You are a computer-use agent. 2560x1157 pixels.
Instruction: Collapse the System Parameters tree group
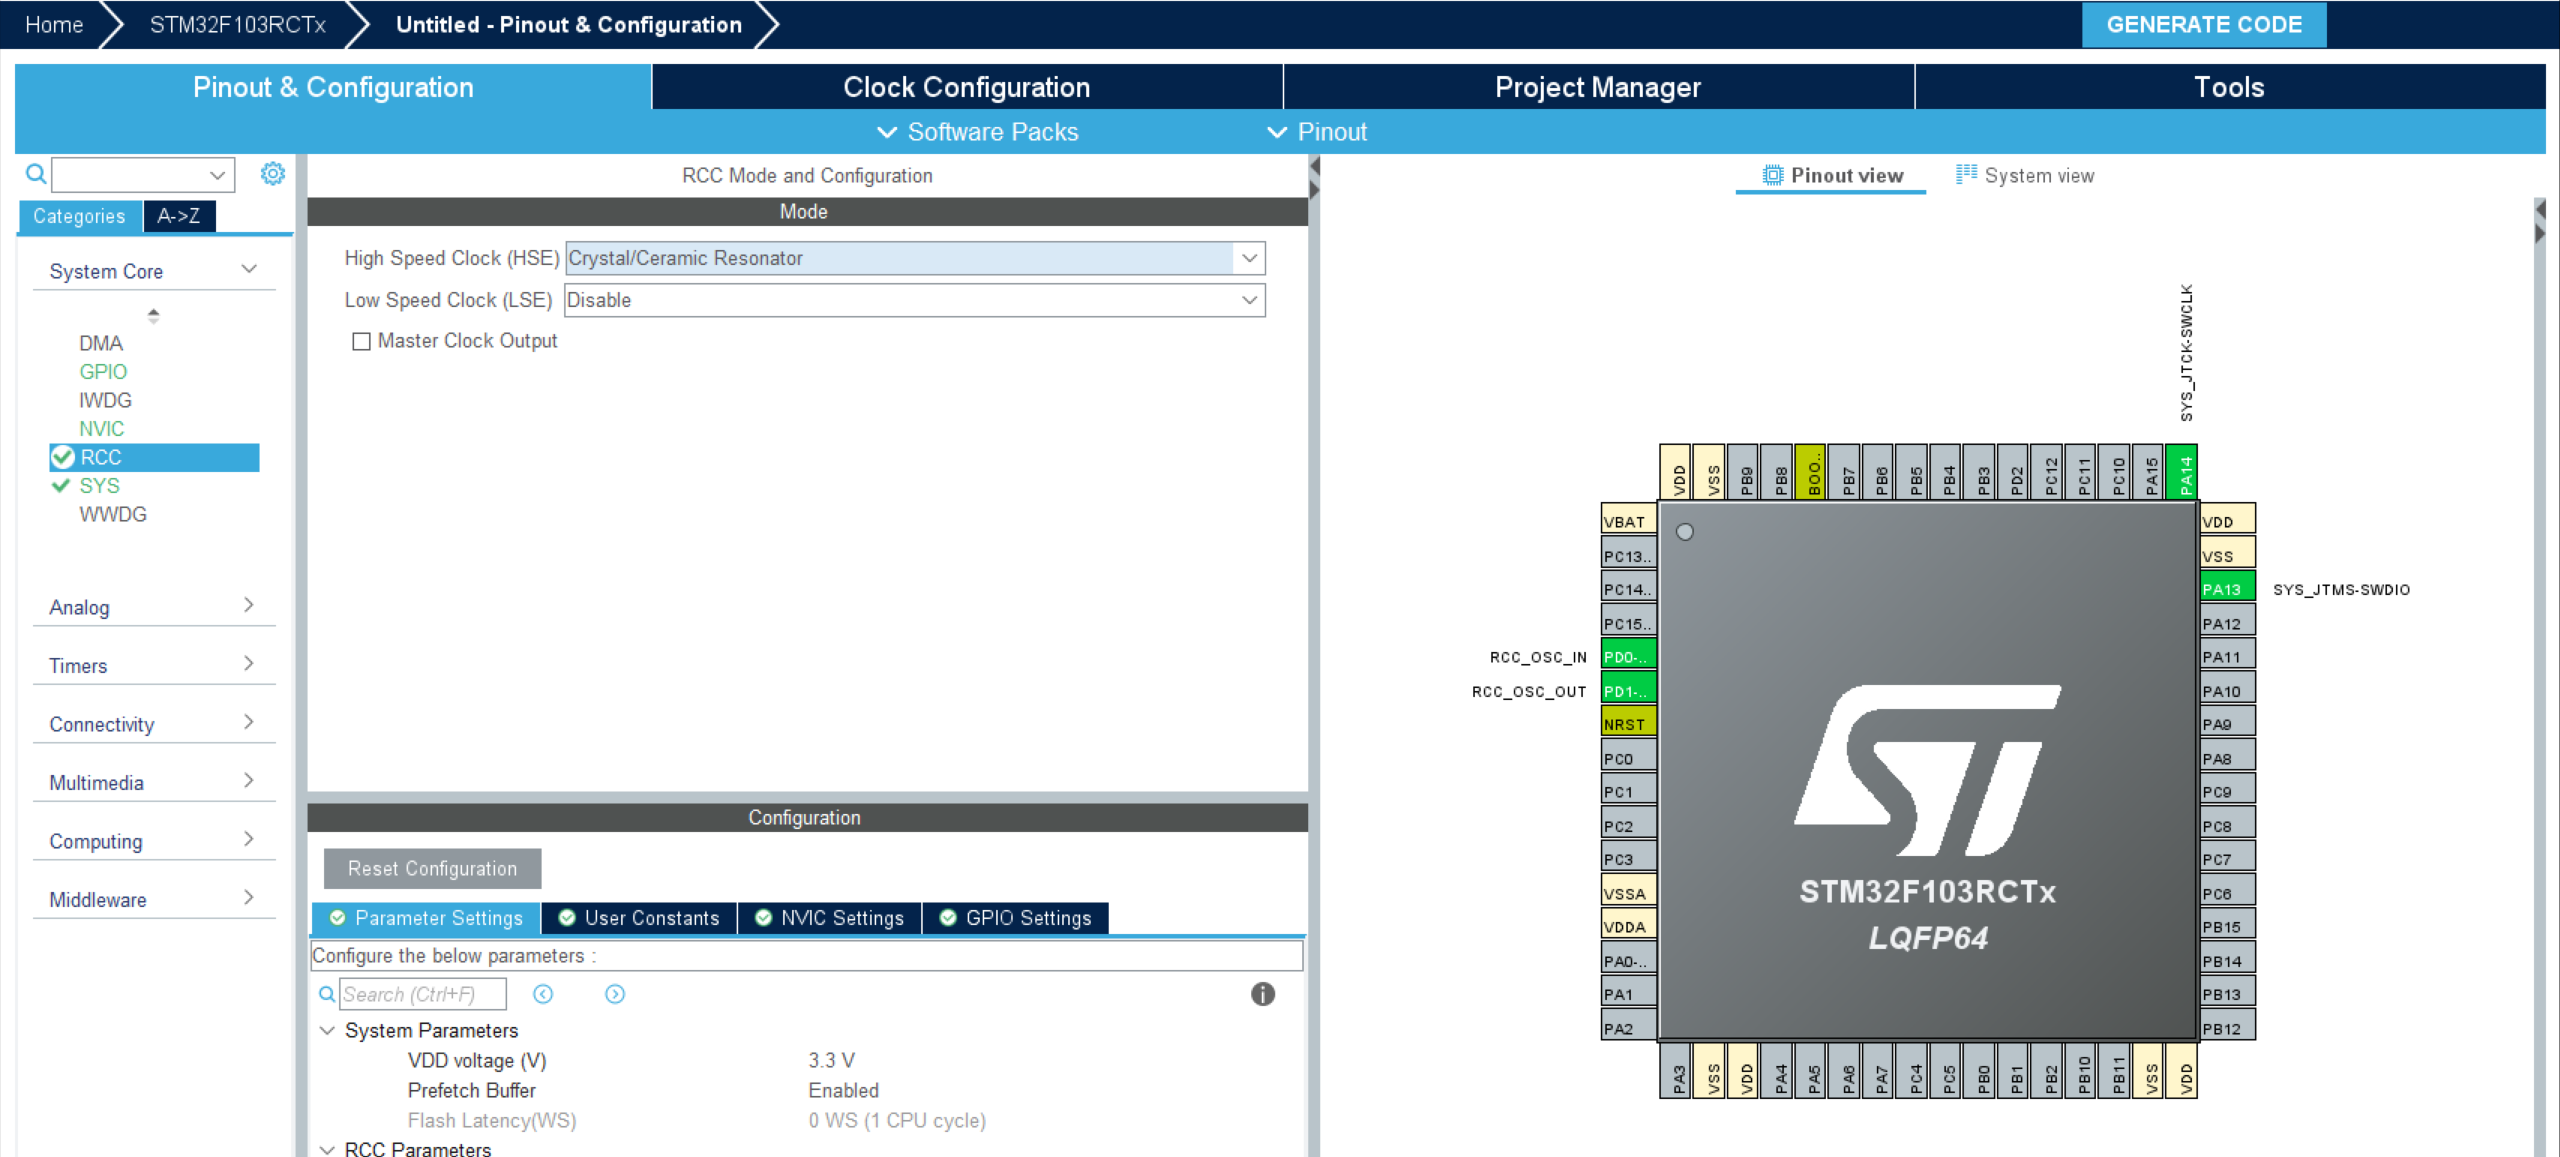[x=327, y=1030]
